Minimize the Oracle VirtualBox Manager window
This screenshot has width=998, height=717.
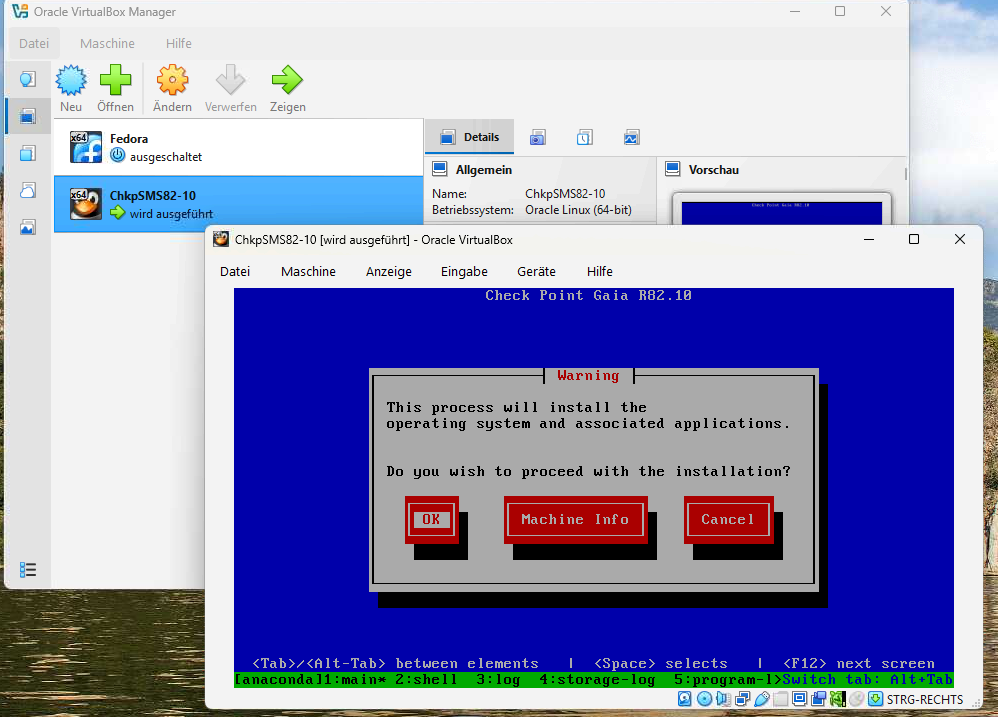(794, 11)
